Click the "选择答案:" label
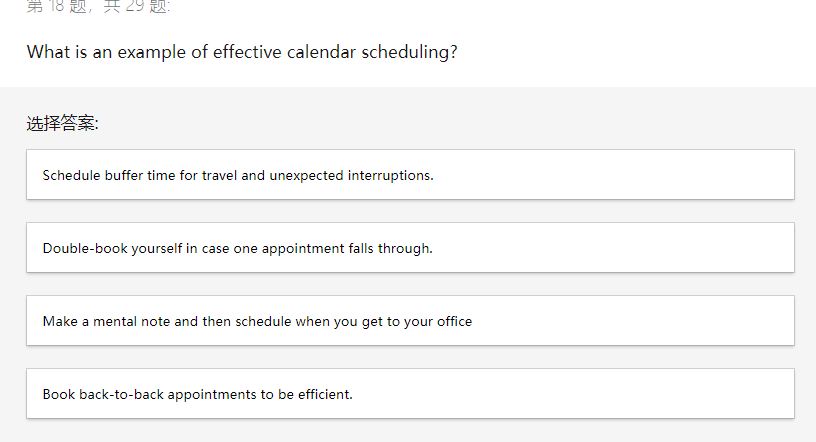 (63, 123)
